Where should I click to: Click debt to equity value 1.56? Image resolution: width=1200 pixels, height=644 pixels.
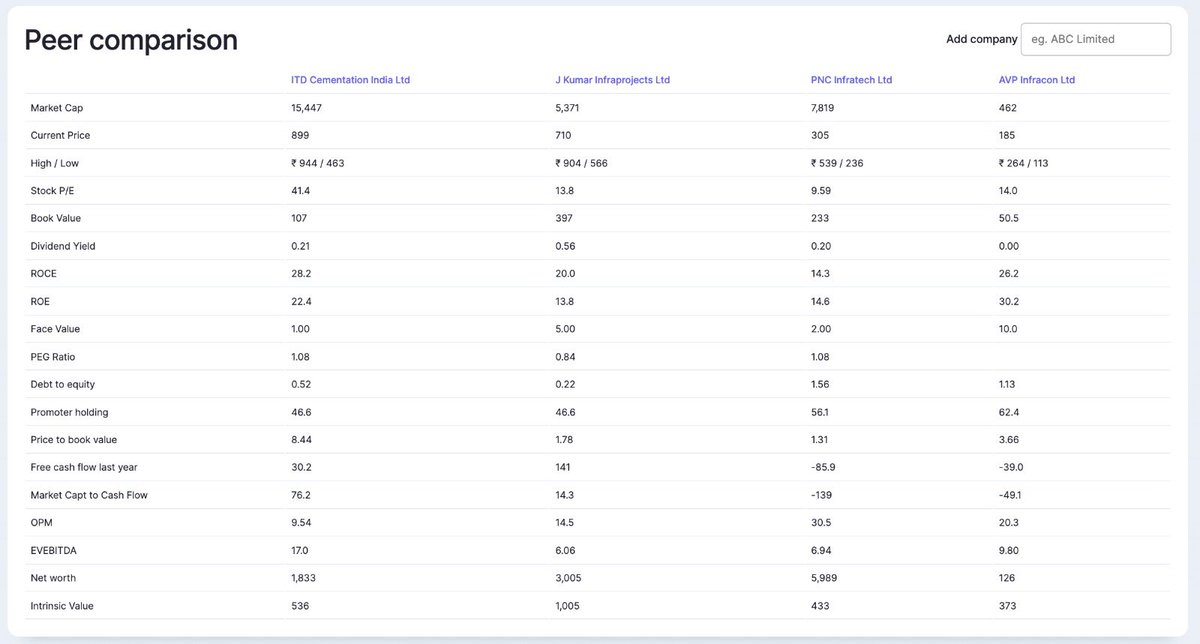pyautogui.click(x=820, y=384)
